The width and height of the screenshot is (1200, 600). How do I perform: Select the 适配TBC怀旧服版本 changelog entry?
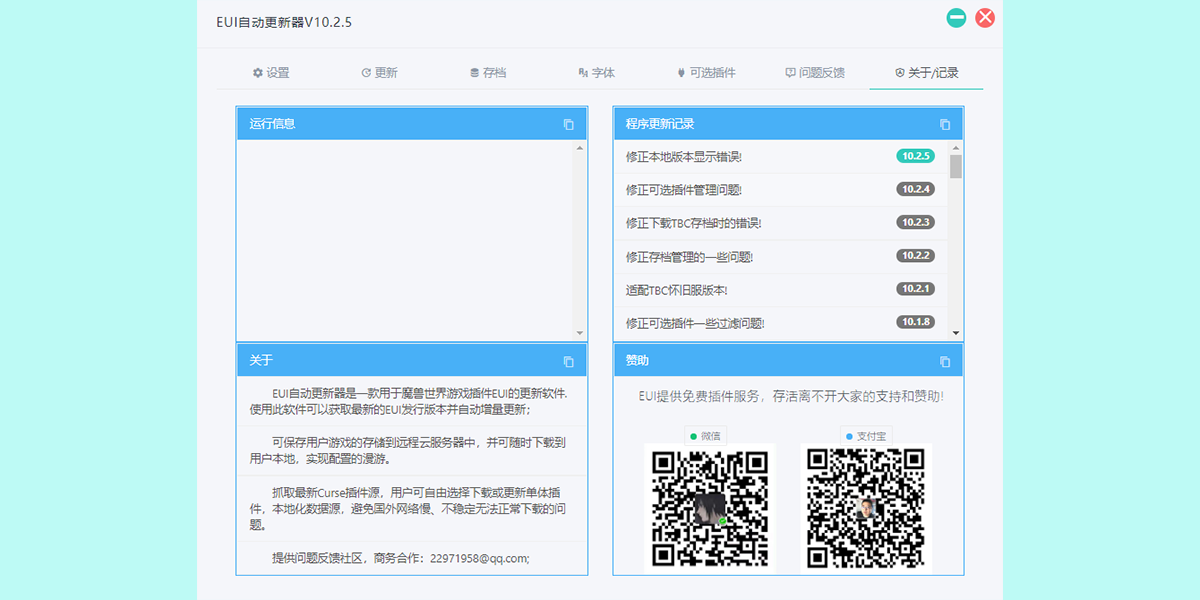tap(677, 290)
